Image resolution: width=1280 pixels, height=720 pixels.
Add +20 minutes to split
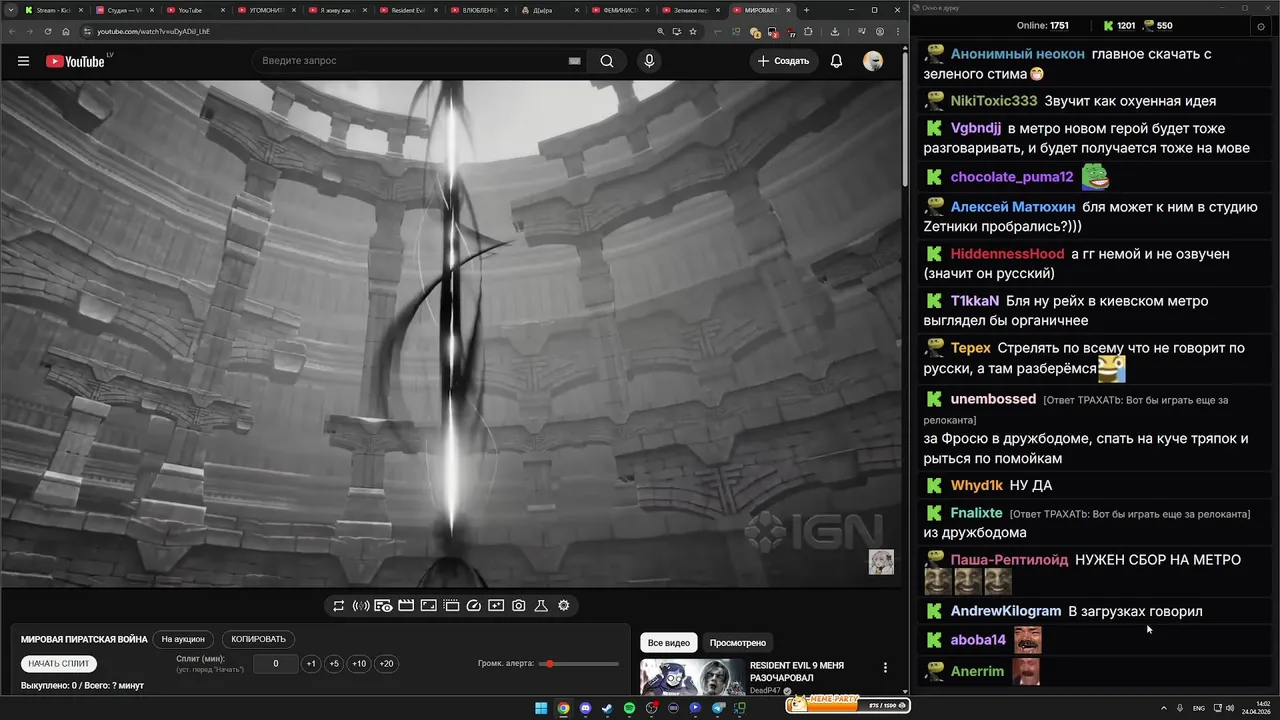pyautogui.click(x=386, y=664)
